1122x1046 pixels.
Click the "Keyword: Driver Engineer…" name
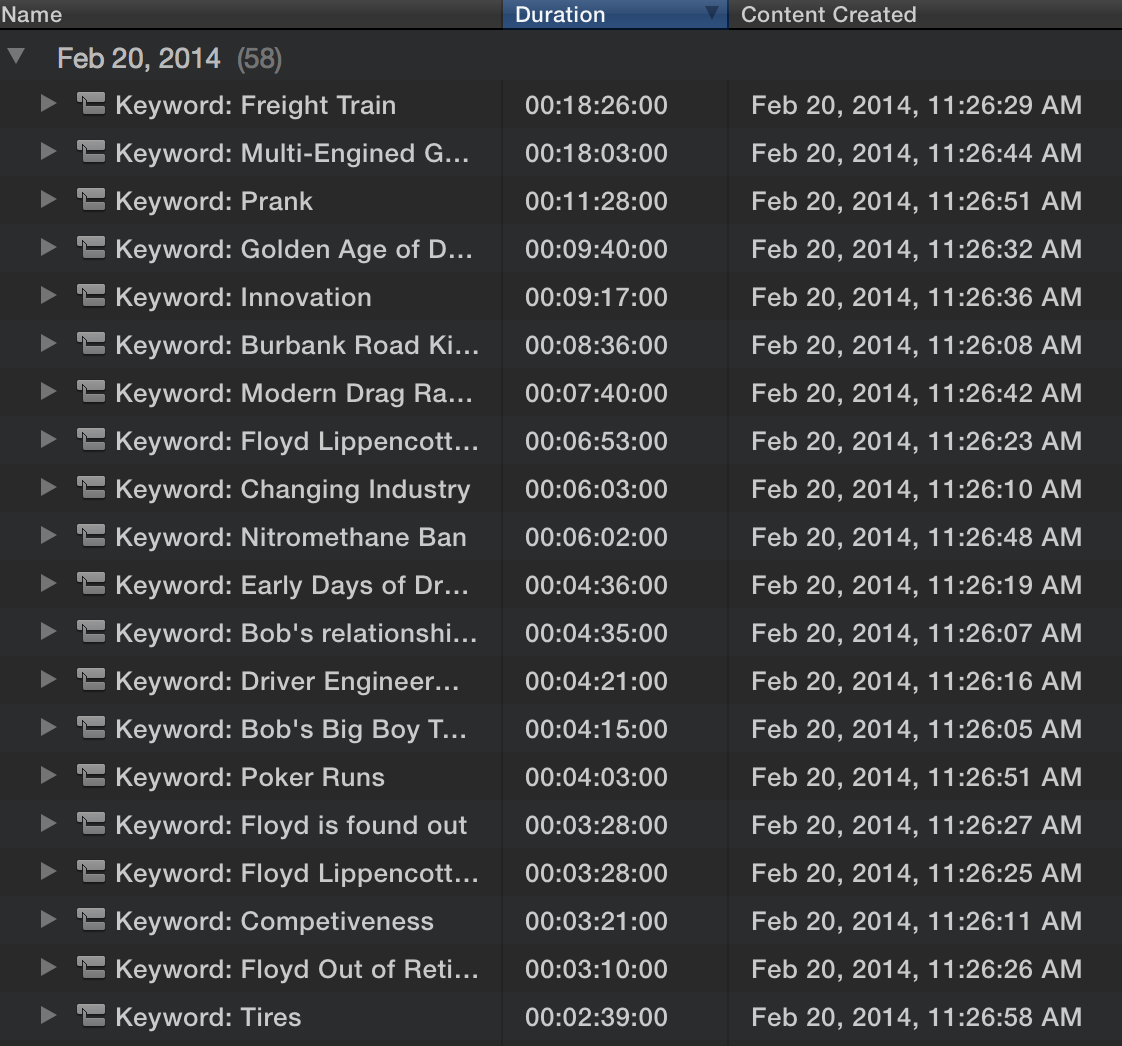pyautogui.click(x=288, y=680)
